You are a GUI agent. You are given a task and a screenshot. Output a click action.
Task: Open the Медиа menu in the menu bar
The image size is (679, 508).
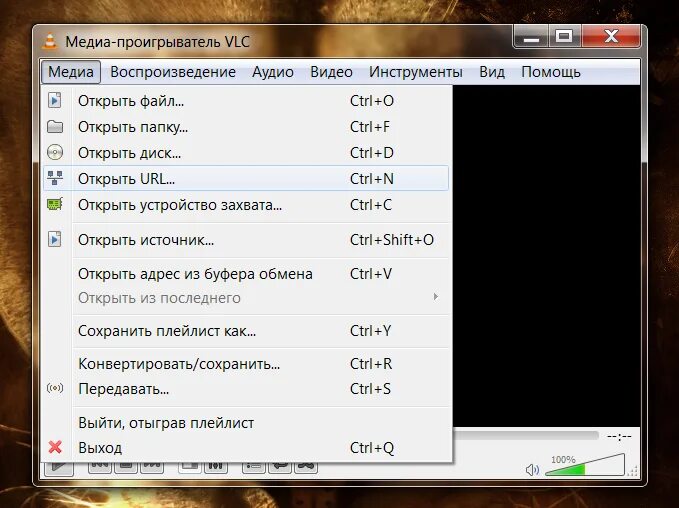click(x=71, y=72)
